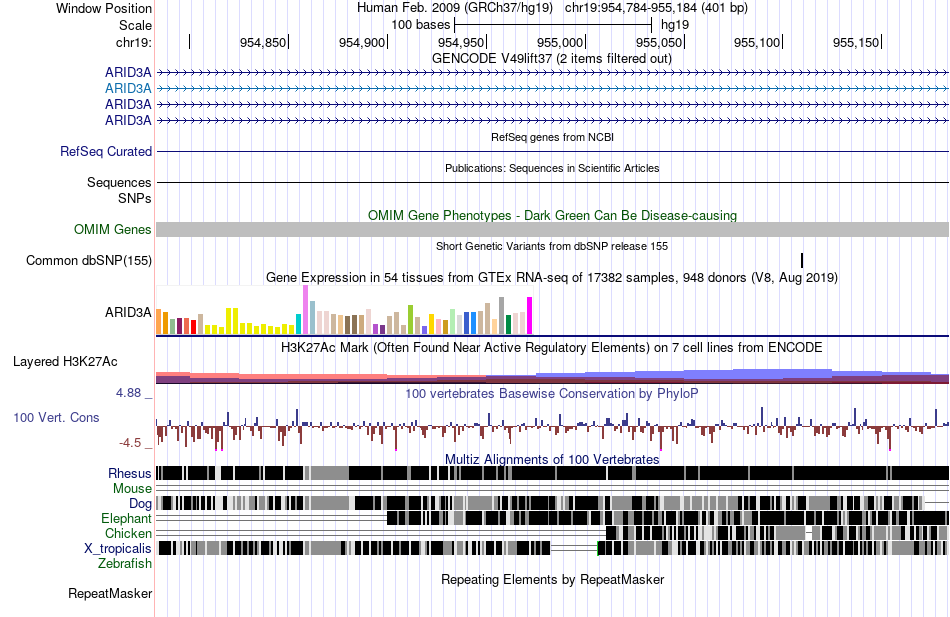Click the 955,150 ruler position
The height and width of the screenshot is (617, 950).
coord(855,42)
